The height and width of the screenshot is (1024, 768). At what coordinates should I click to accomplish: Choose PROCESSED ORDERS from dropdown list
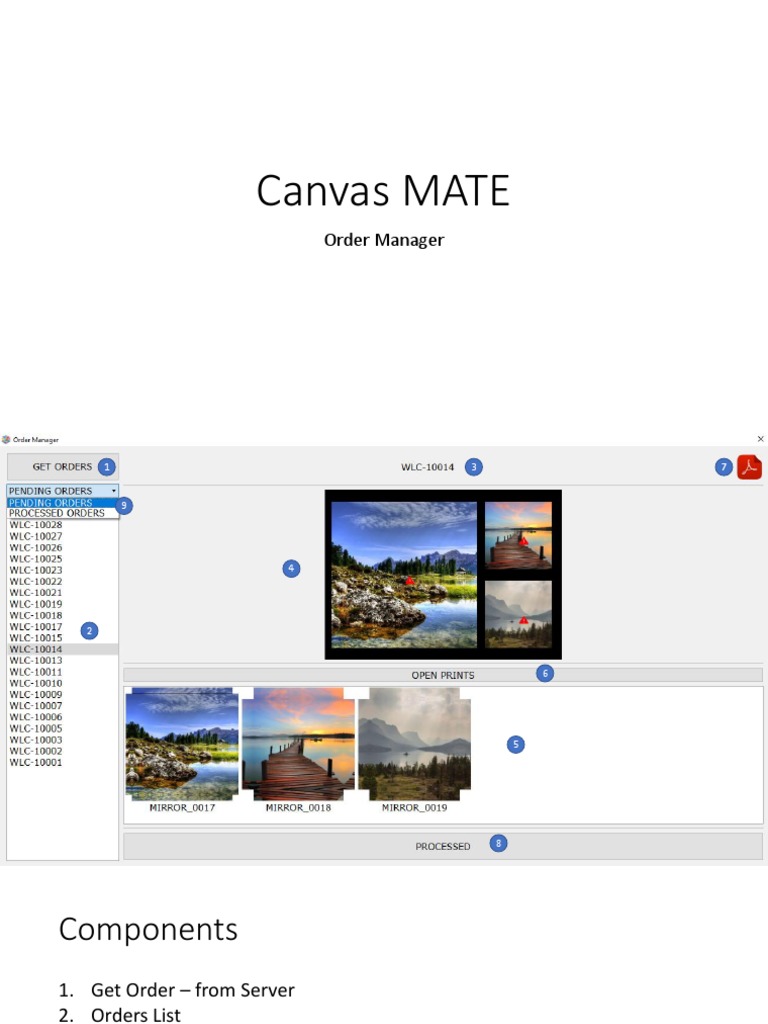pyautogui.click(x=56, y=513)
